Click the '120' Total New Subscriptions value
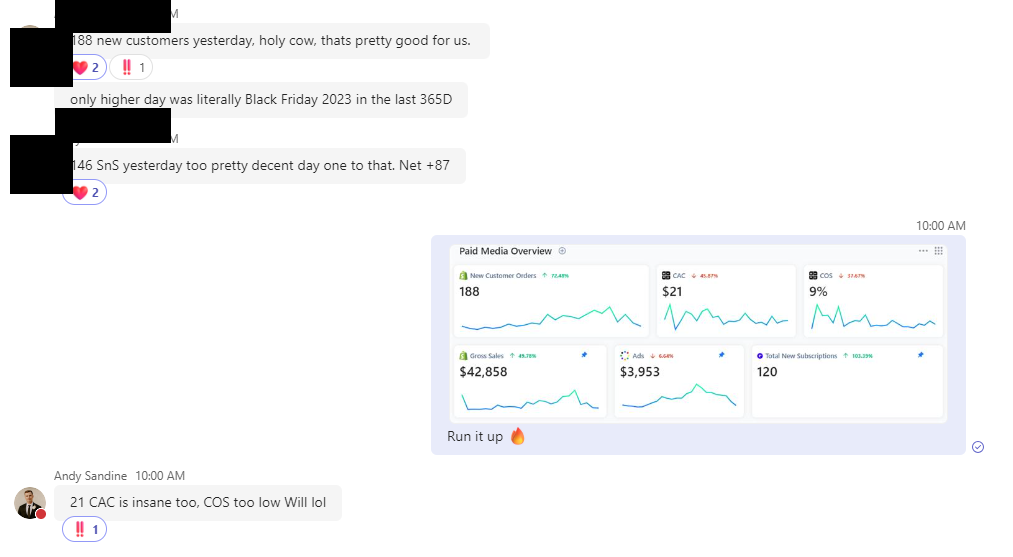This screenshot has height=557, width=1013. [767, 372]
